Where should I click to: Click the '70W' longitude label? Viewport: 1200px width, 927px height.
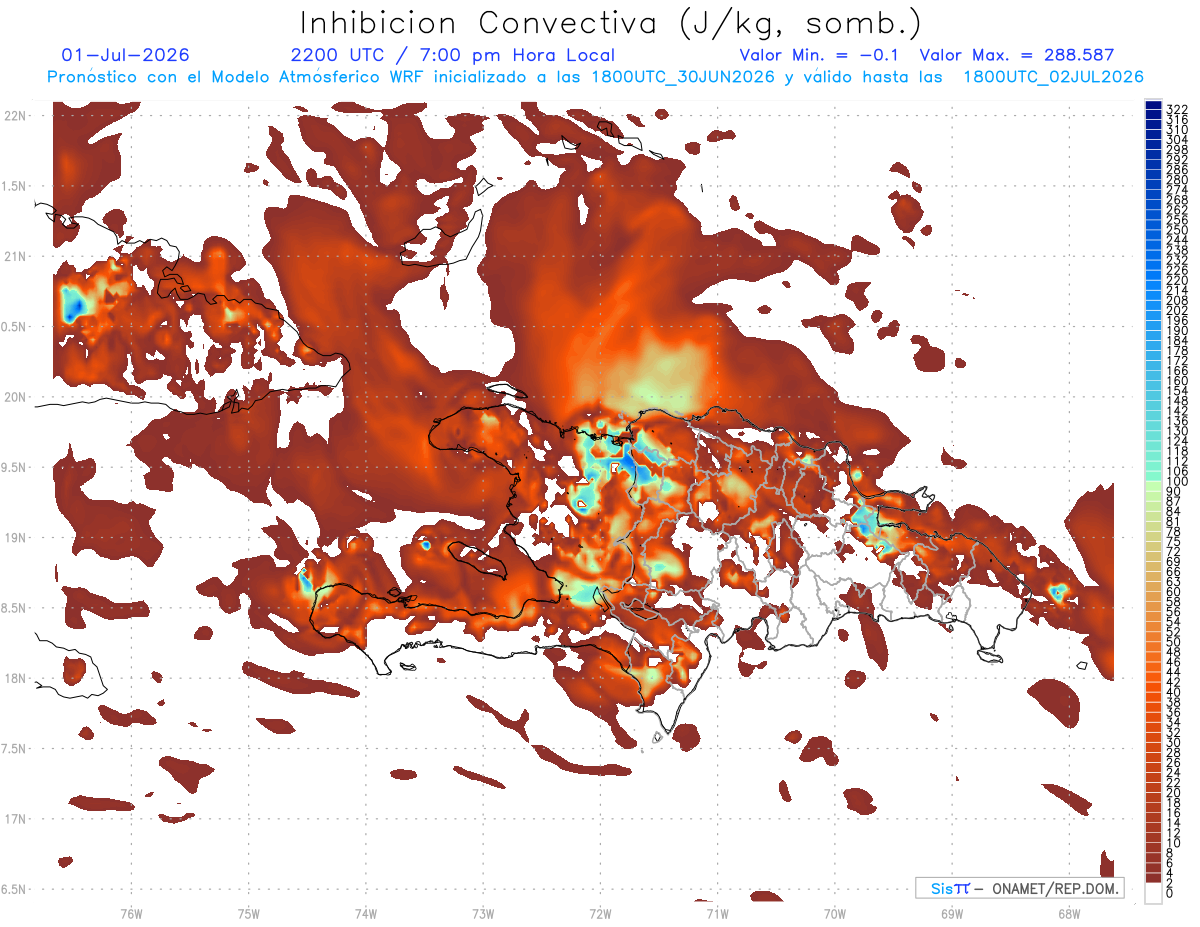834,913
